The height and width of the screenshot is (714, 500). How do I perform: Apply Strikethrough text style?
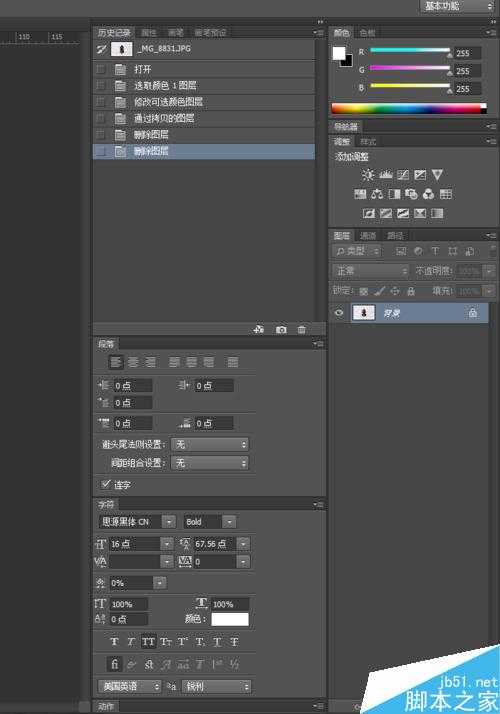point(235,642)
